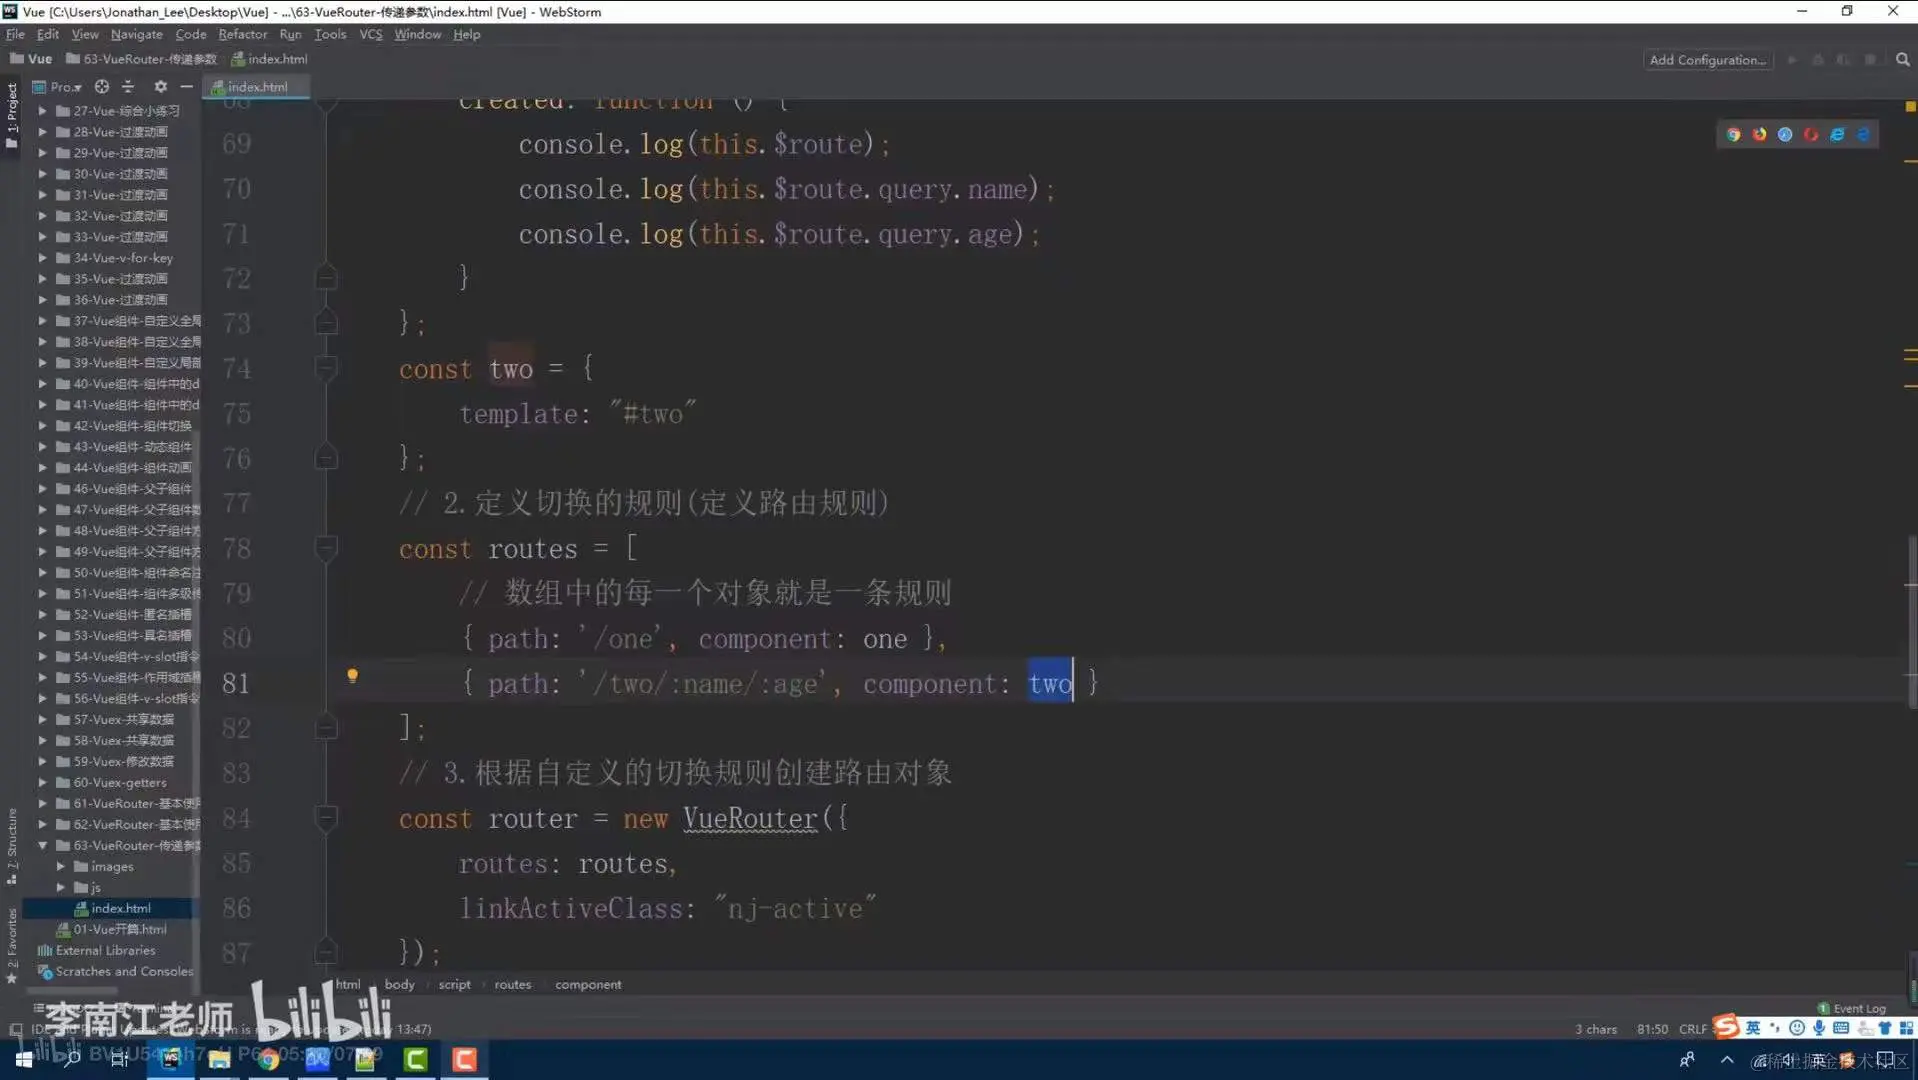The width and height of the screenshot is (1918, 1080).
Task: Click routes in the breadcrumb bar
Action: pyautogui.click(x=512, y=984)
